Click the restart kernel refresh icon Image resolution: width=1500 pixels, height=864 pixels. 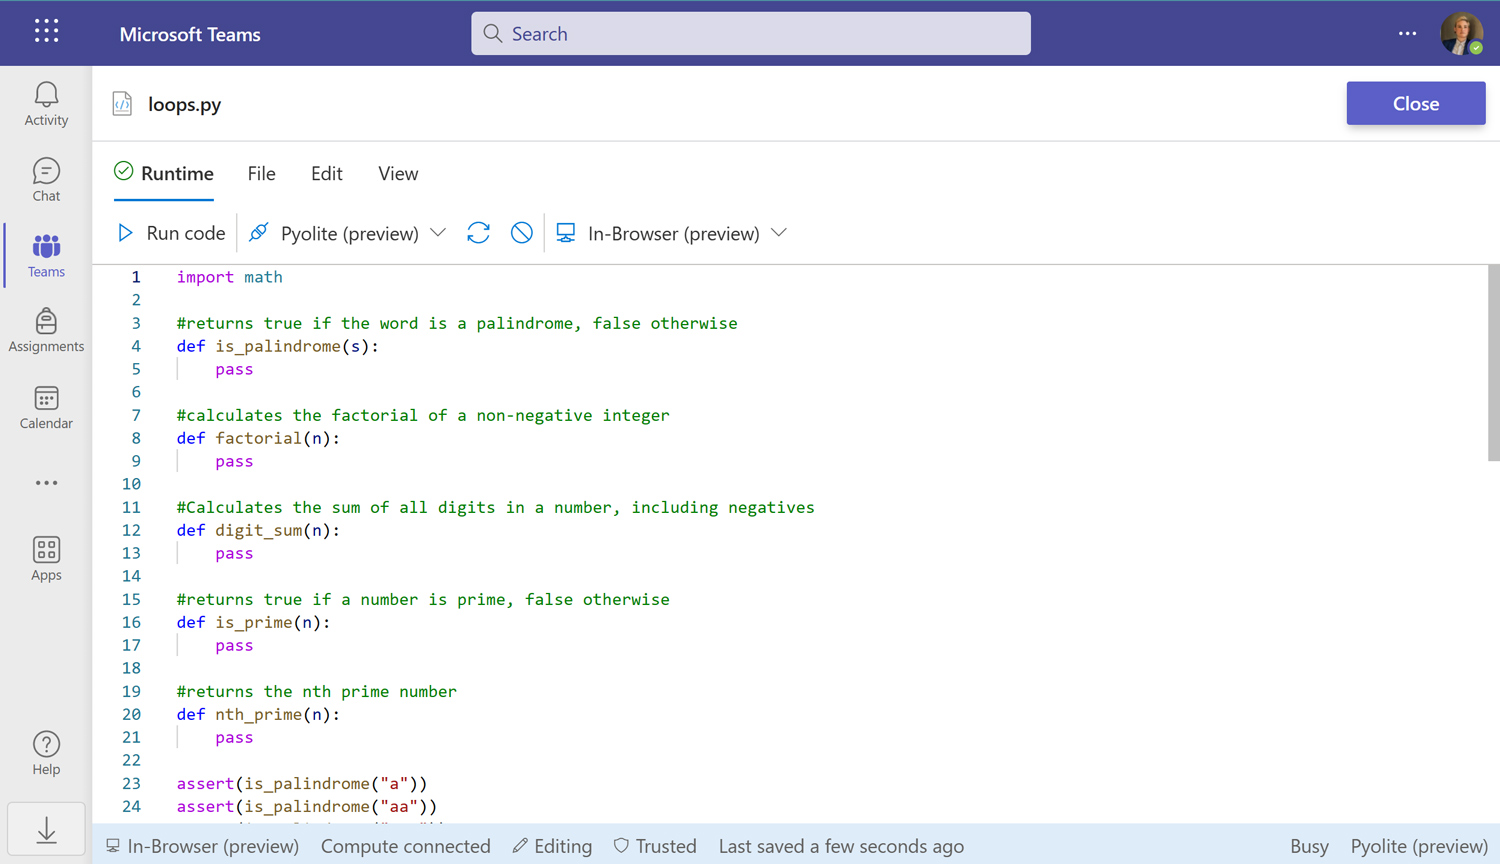478,233
